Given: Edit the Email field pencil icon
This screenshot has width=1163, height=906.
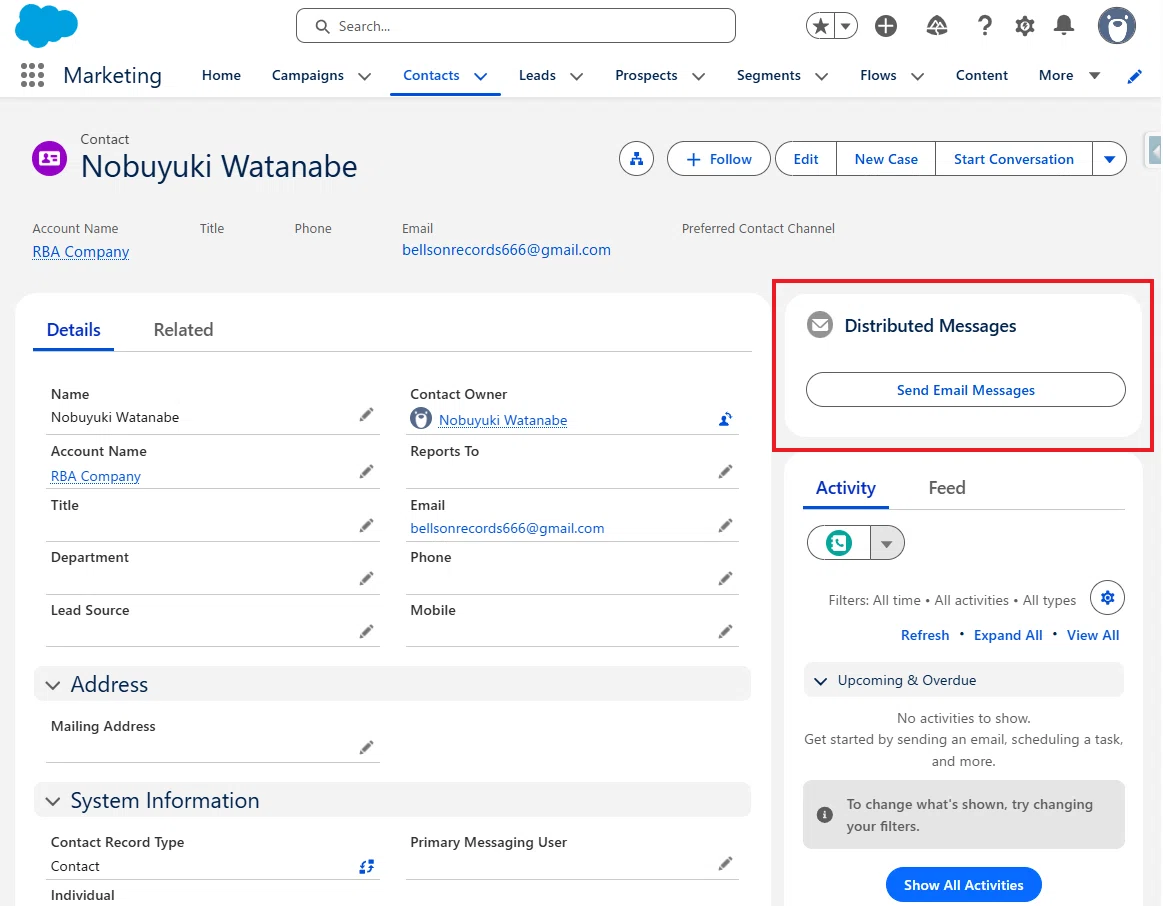Looking at the screenshot, I should tap(725, 526).
